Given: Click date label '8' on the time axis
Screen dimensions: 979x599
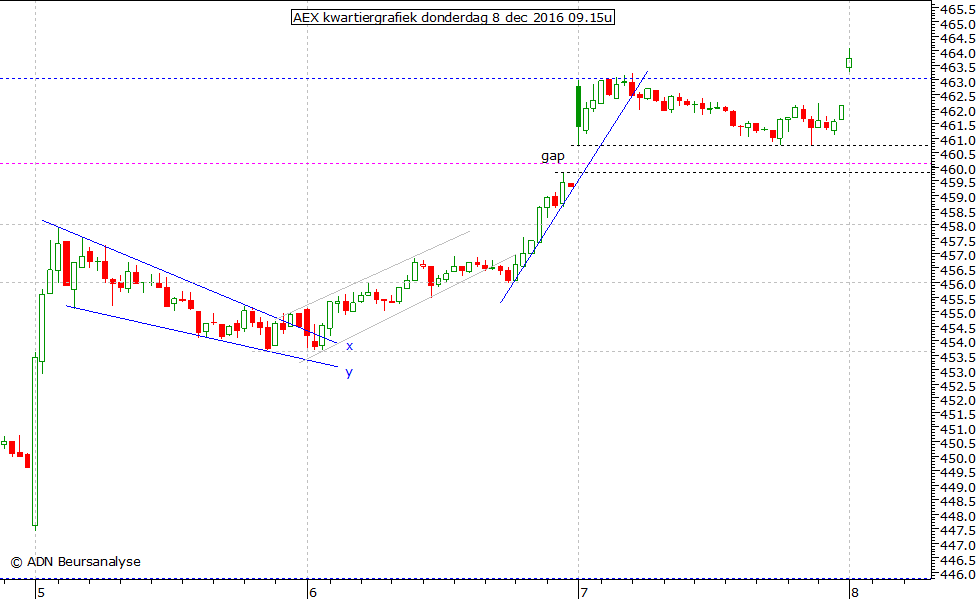Looking at the screenshot, I should coord(855,592).
